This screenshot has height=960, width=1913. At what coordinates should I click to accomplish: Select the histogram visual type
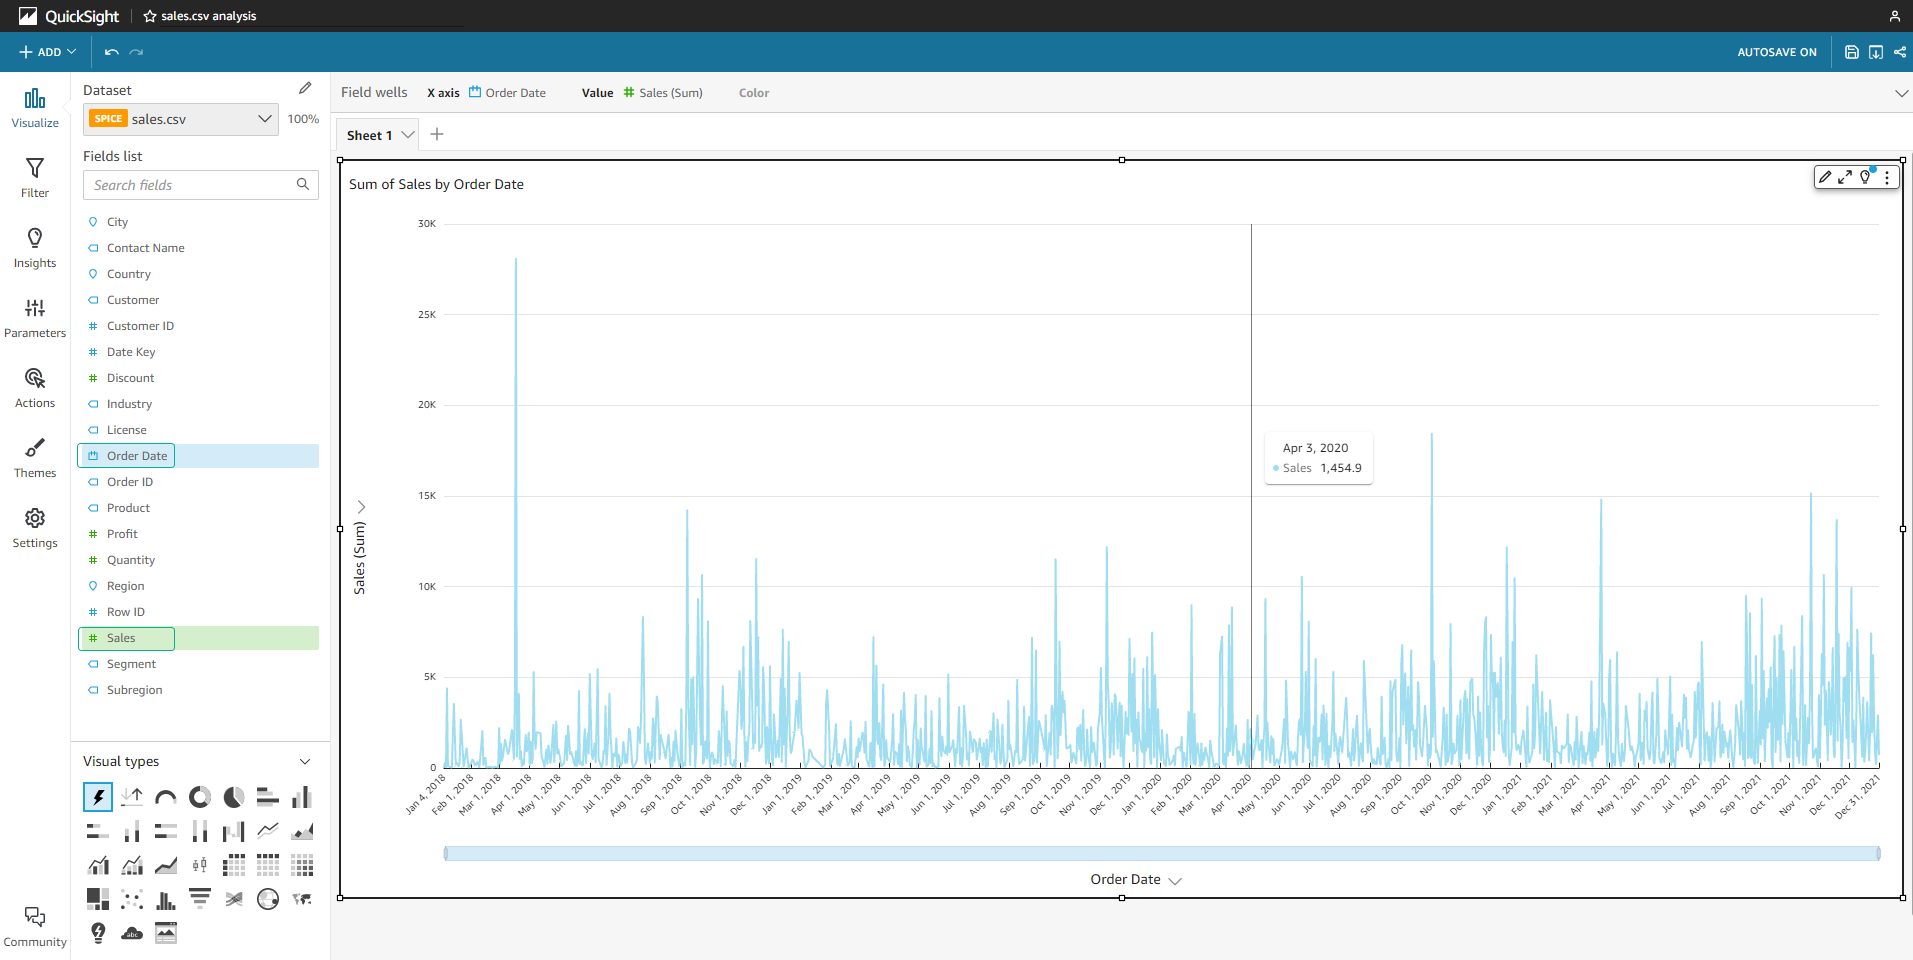pyautogui.click(x=166, y=899)
